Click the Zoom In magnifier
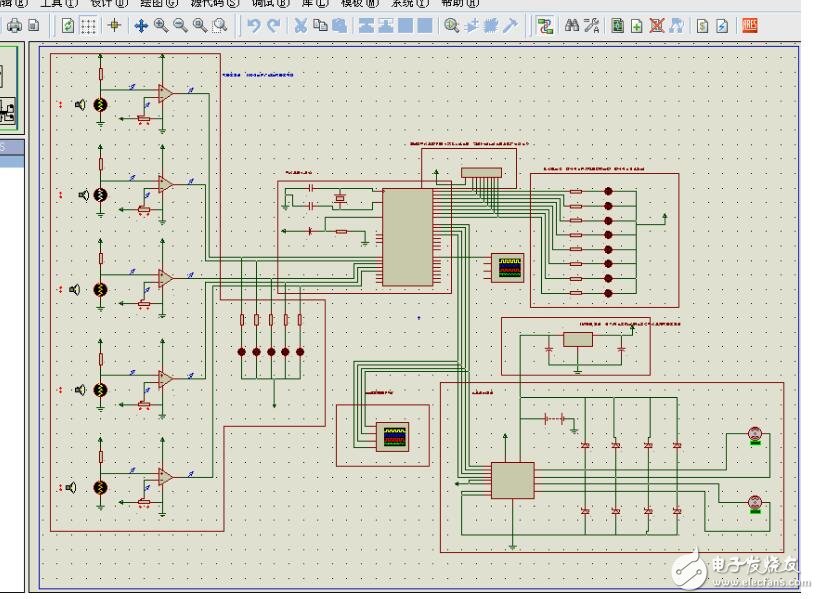The height and width of the screenshot is (599, 819). 161,26
